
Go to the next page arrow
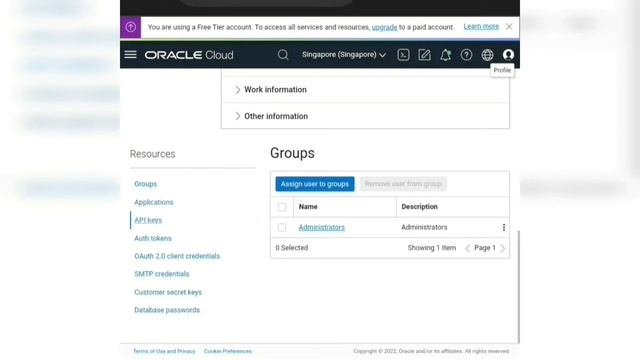click(503, 248)
